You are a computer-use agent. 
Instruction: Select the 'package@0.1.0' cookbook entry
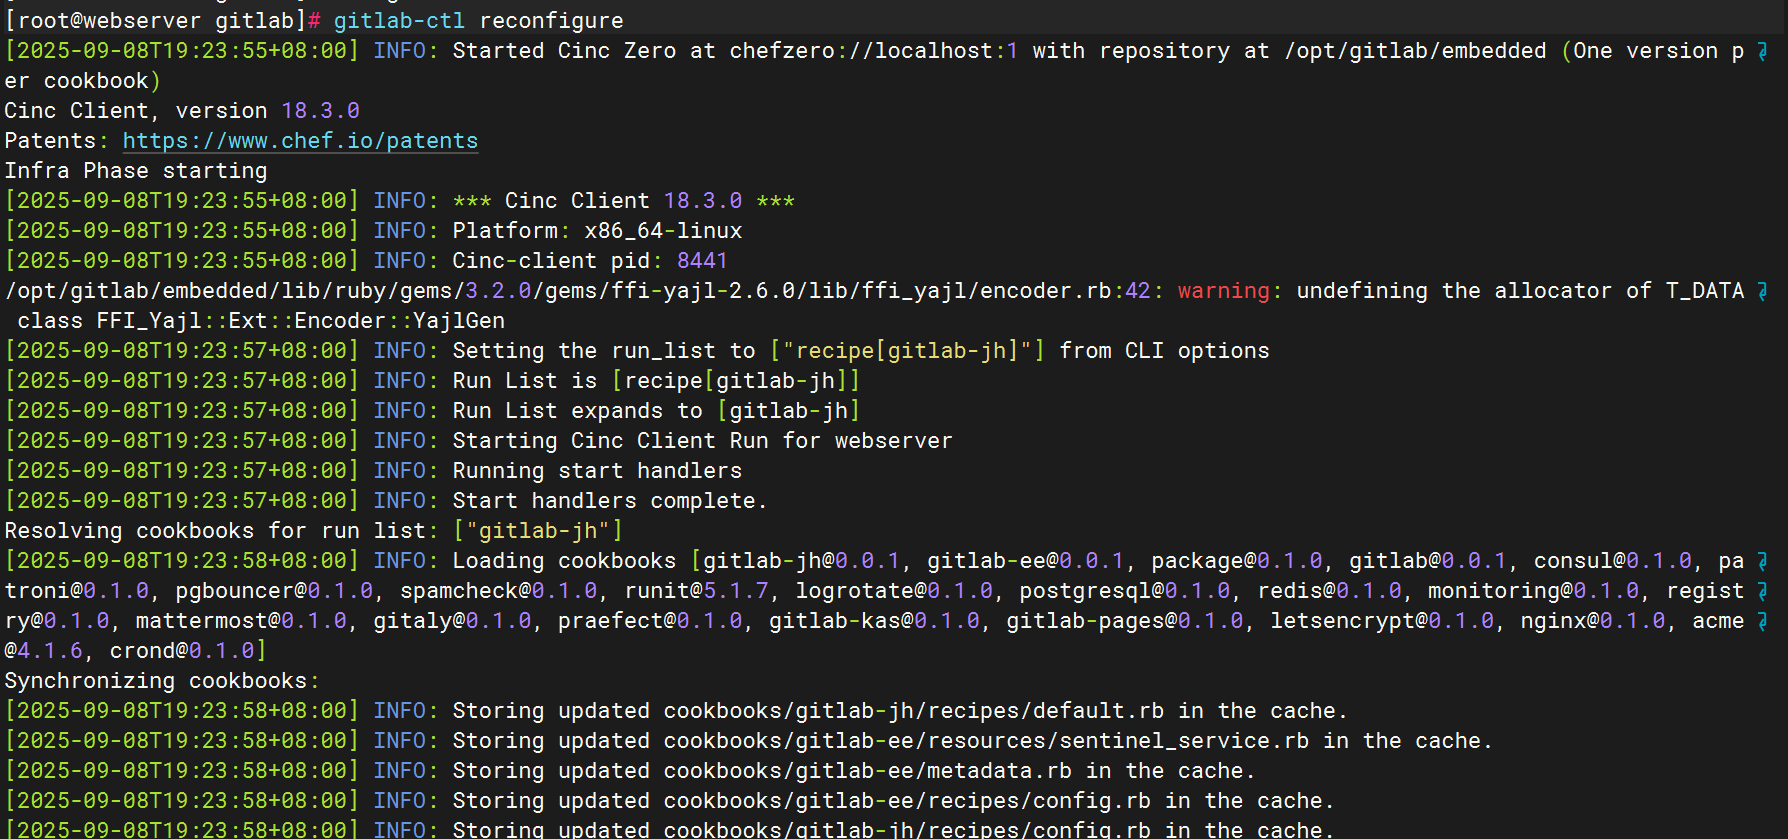pyautogui.click(x=1237, y=561)
